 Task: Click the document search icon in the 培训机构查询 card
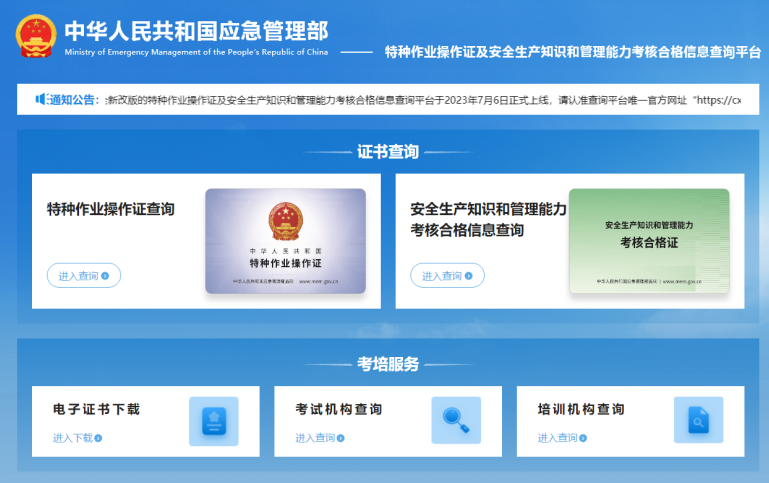[x=698, y=420]
